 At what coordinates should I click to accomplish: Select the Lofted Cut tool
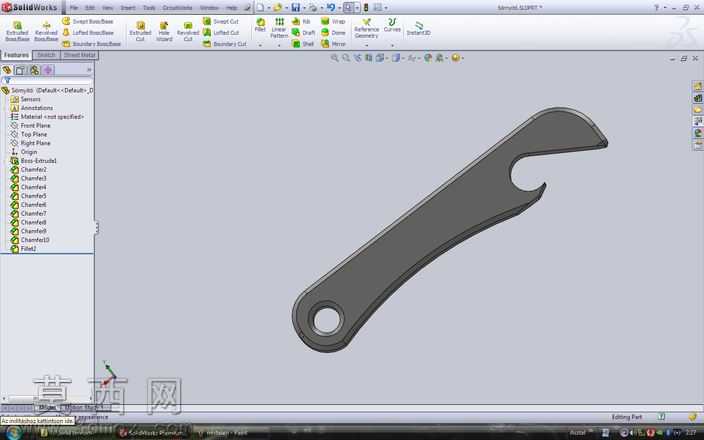tap(221, 32)
